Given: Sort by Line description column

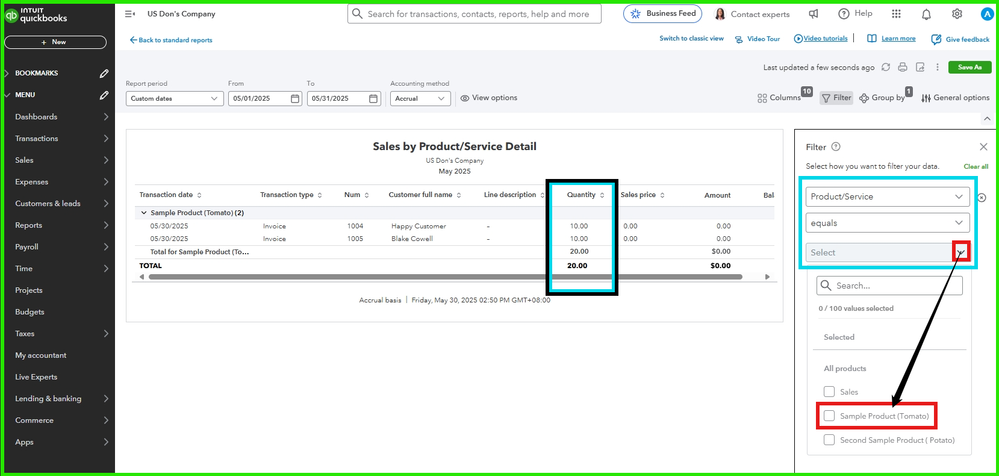Looking at the screenshot, I should click(542, 195).
